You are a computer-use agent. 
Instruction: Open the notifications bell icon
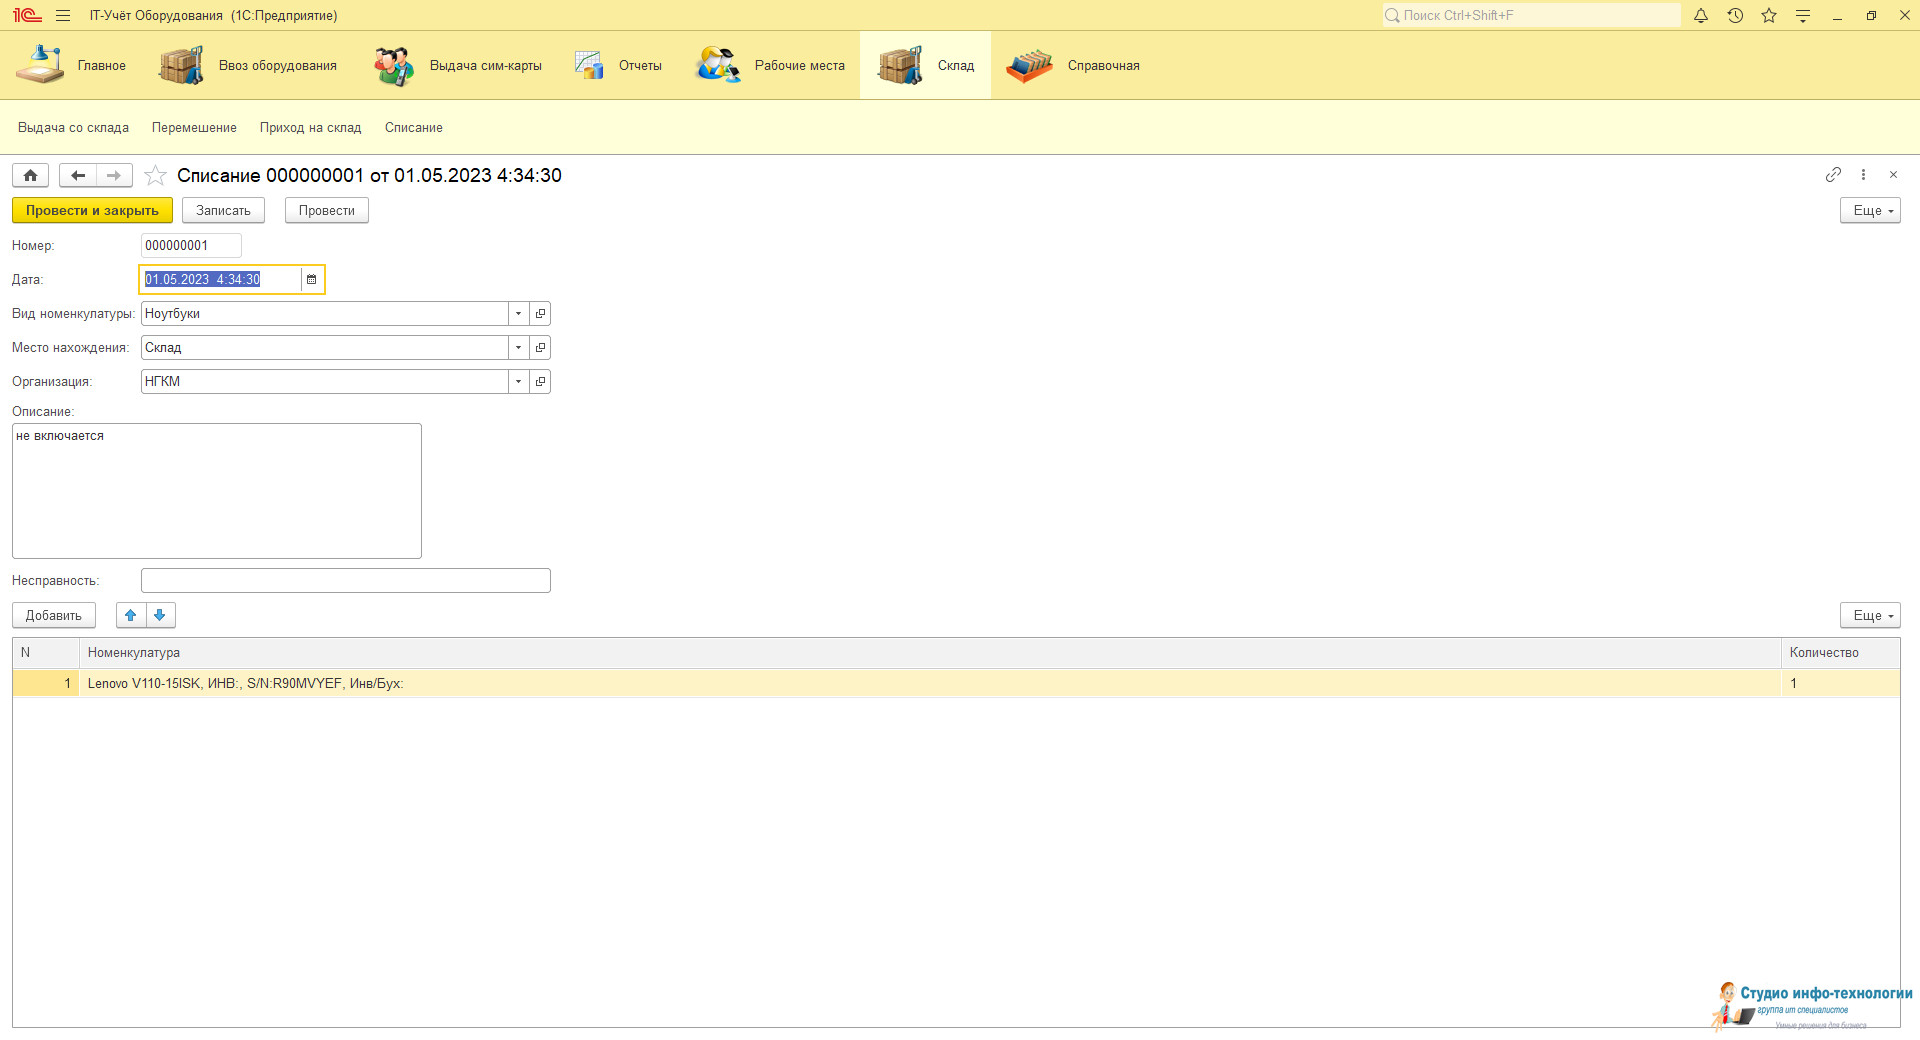(1700, 16)
